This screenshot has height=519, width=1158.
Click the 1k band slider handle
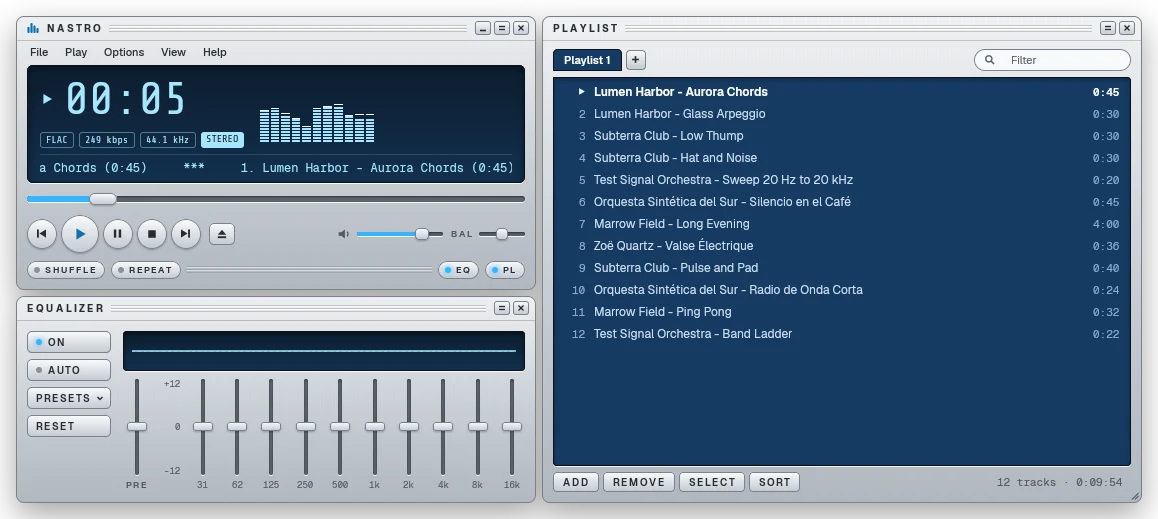(374, 427)
